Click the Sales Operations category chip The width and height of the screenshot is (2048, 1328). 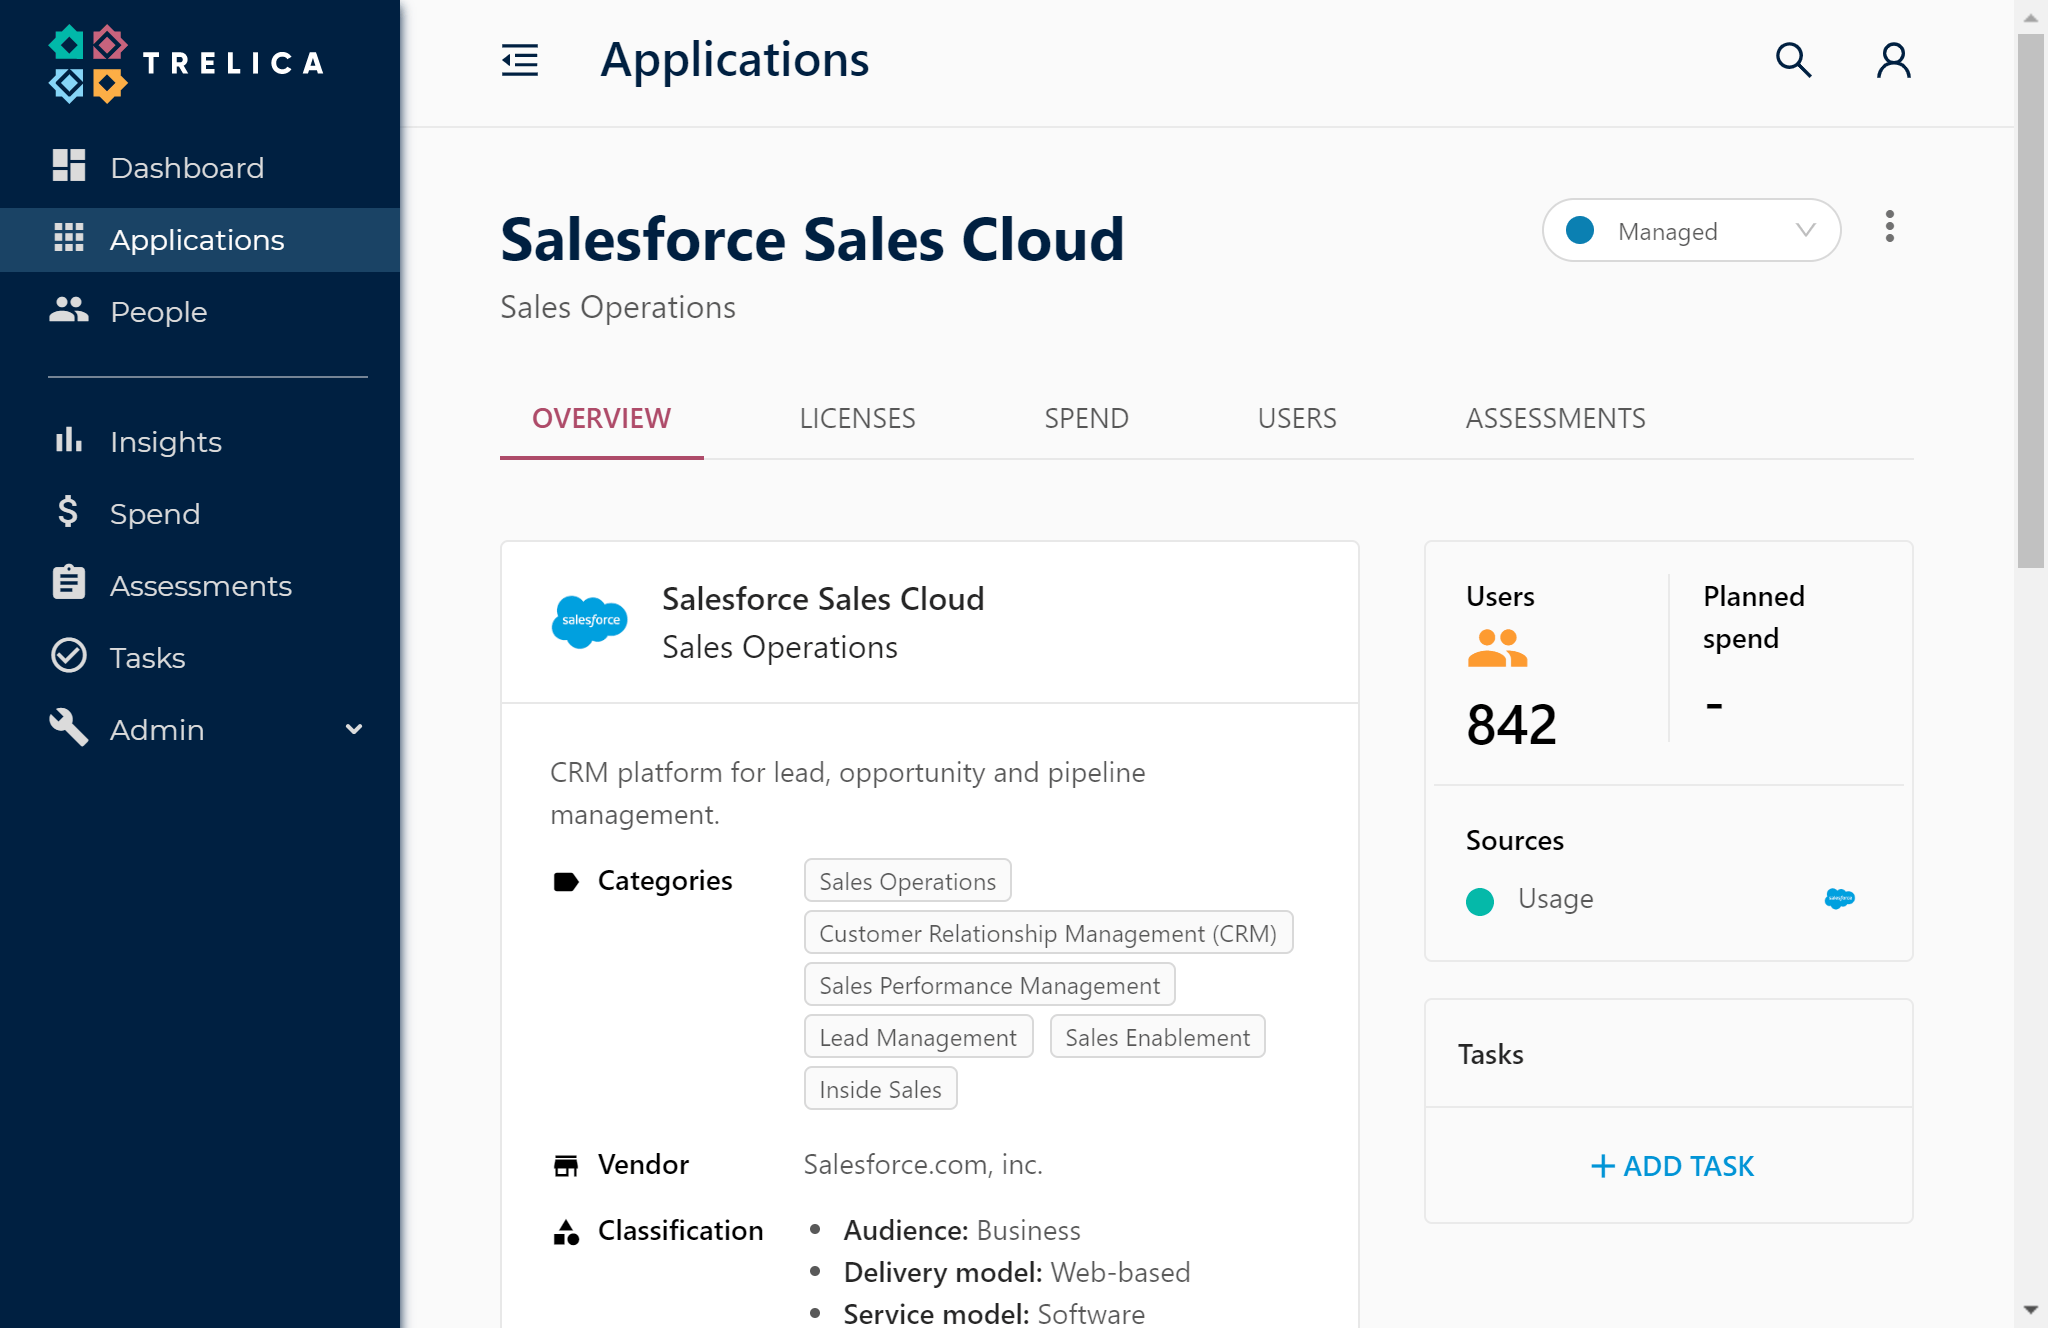pos(907,881)
